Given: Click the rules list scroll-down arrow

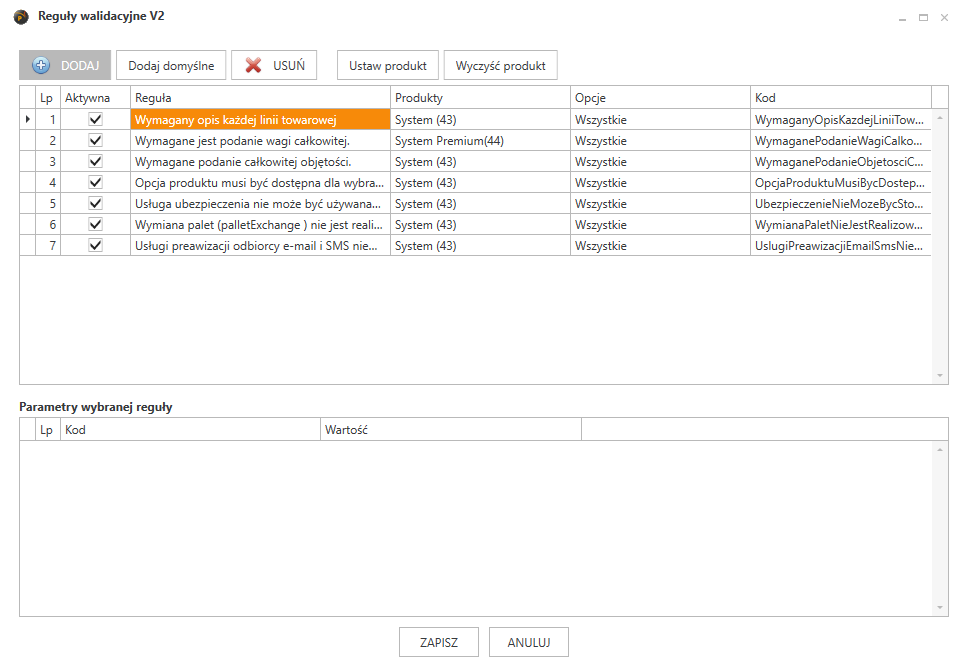Looking at the screenshot, I should point(940,376).
